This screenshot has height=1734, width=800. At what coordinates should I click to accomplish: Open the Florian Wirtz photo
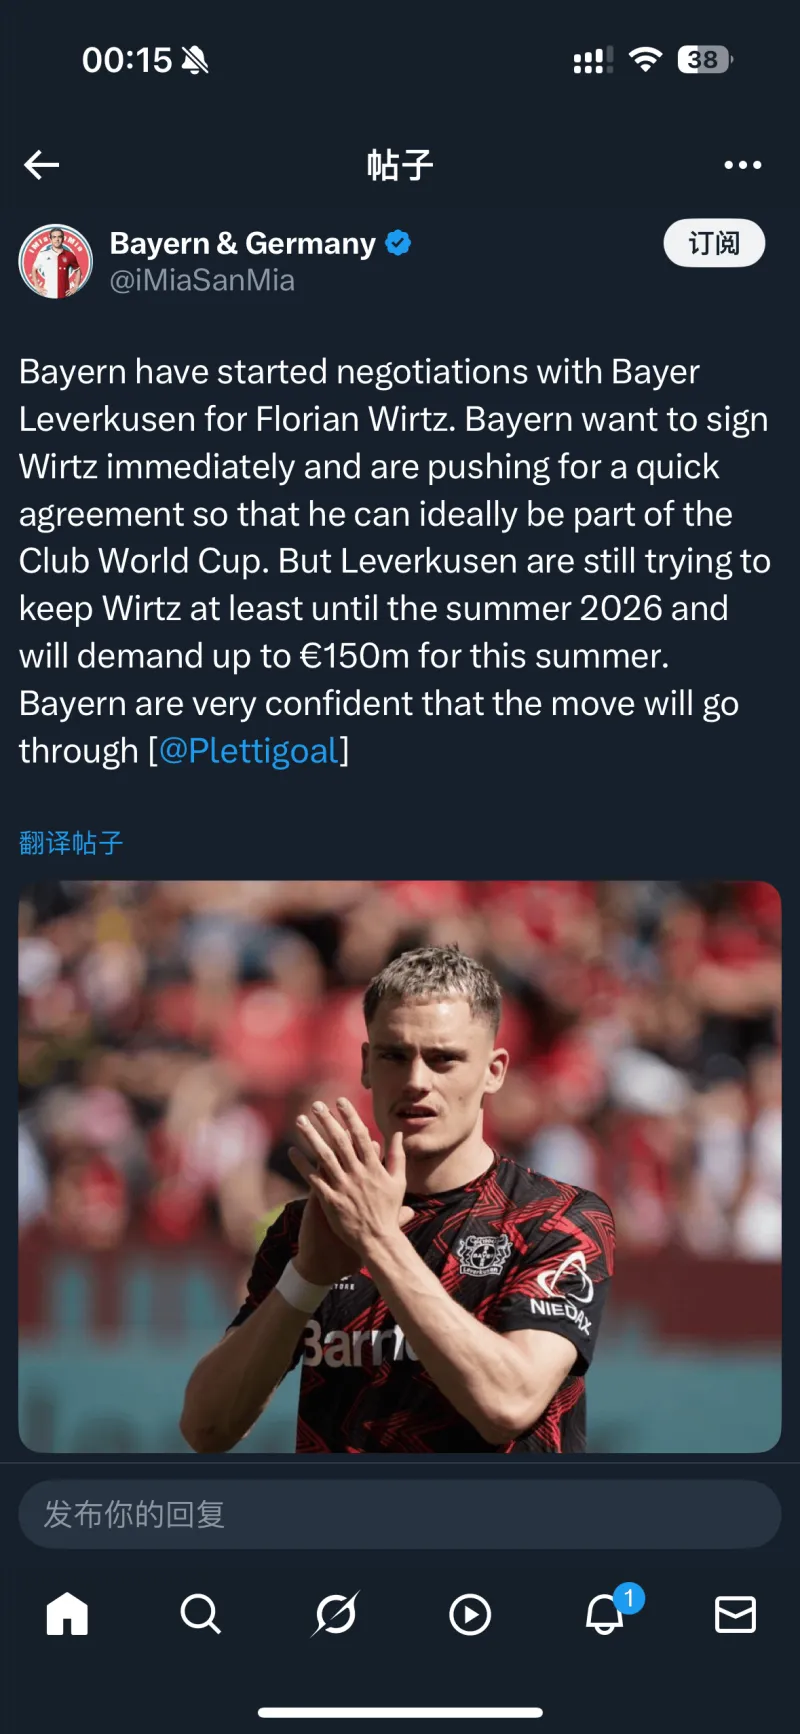[x=400, y=1166]
